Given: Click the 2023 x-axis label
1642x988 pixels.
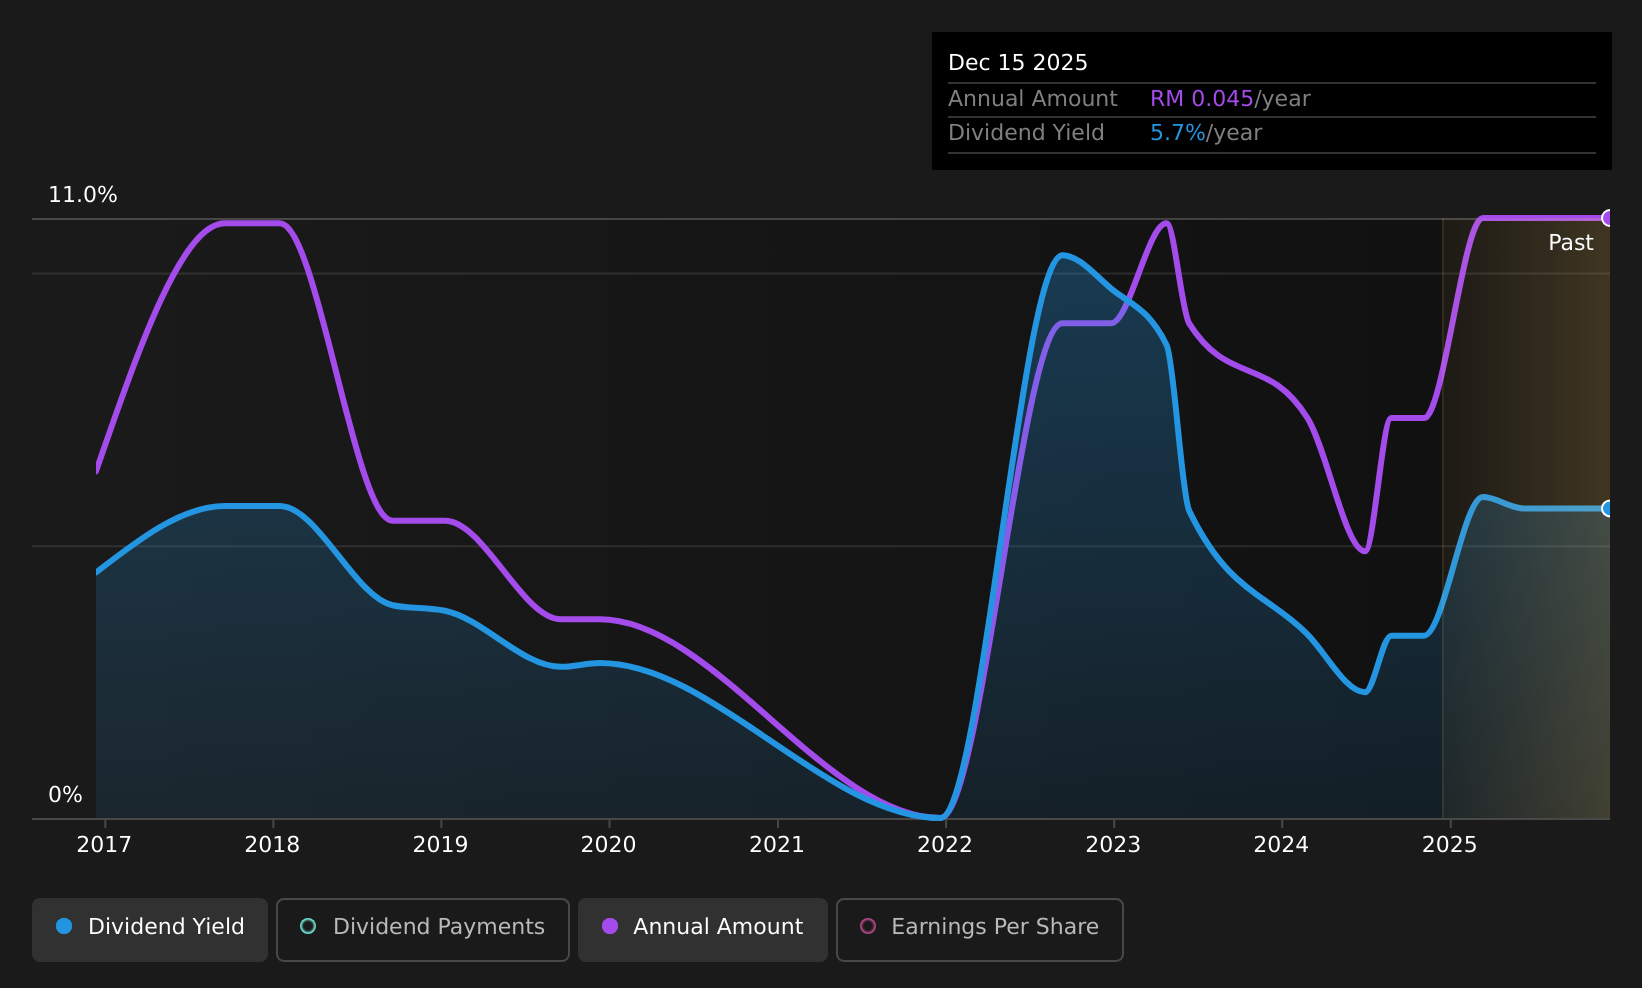Looking at the screenshot, I should point(1113,845).
